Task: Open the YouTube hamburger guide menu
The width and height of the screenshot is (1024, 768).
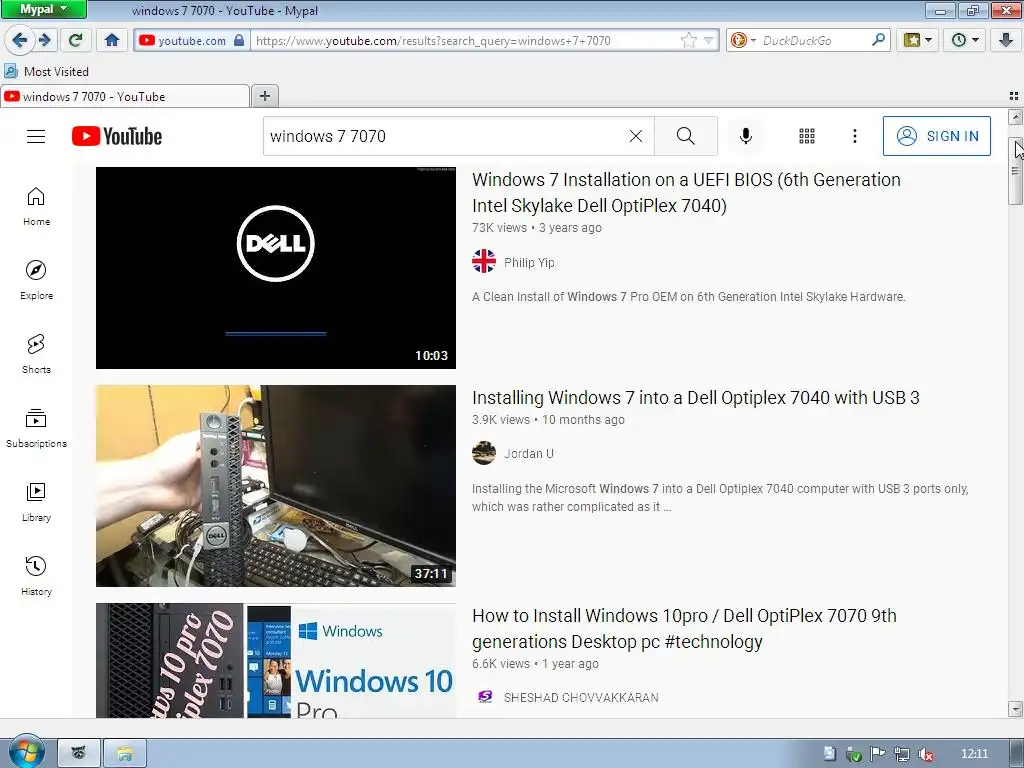Action: tap(36, 136)
